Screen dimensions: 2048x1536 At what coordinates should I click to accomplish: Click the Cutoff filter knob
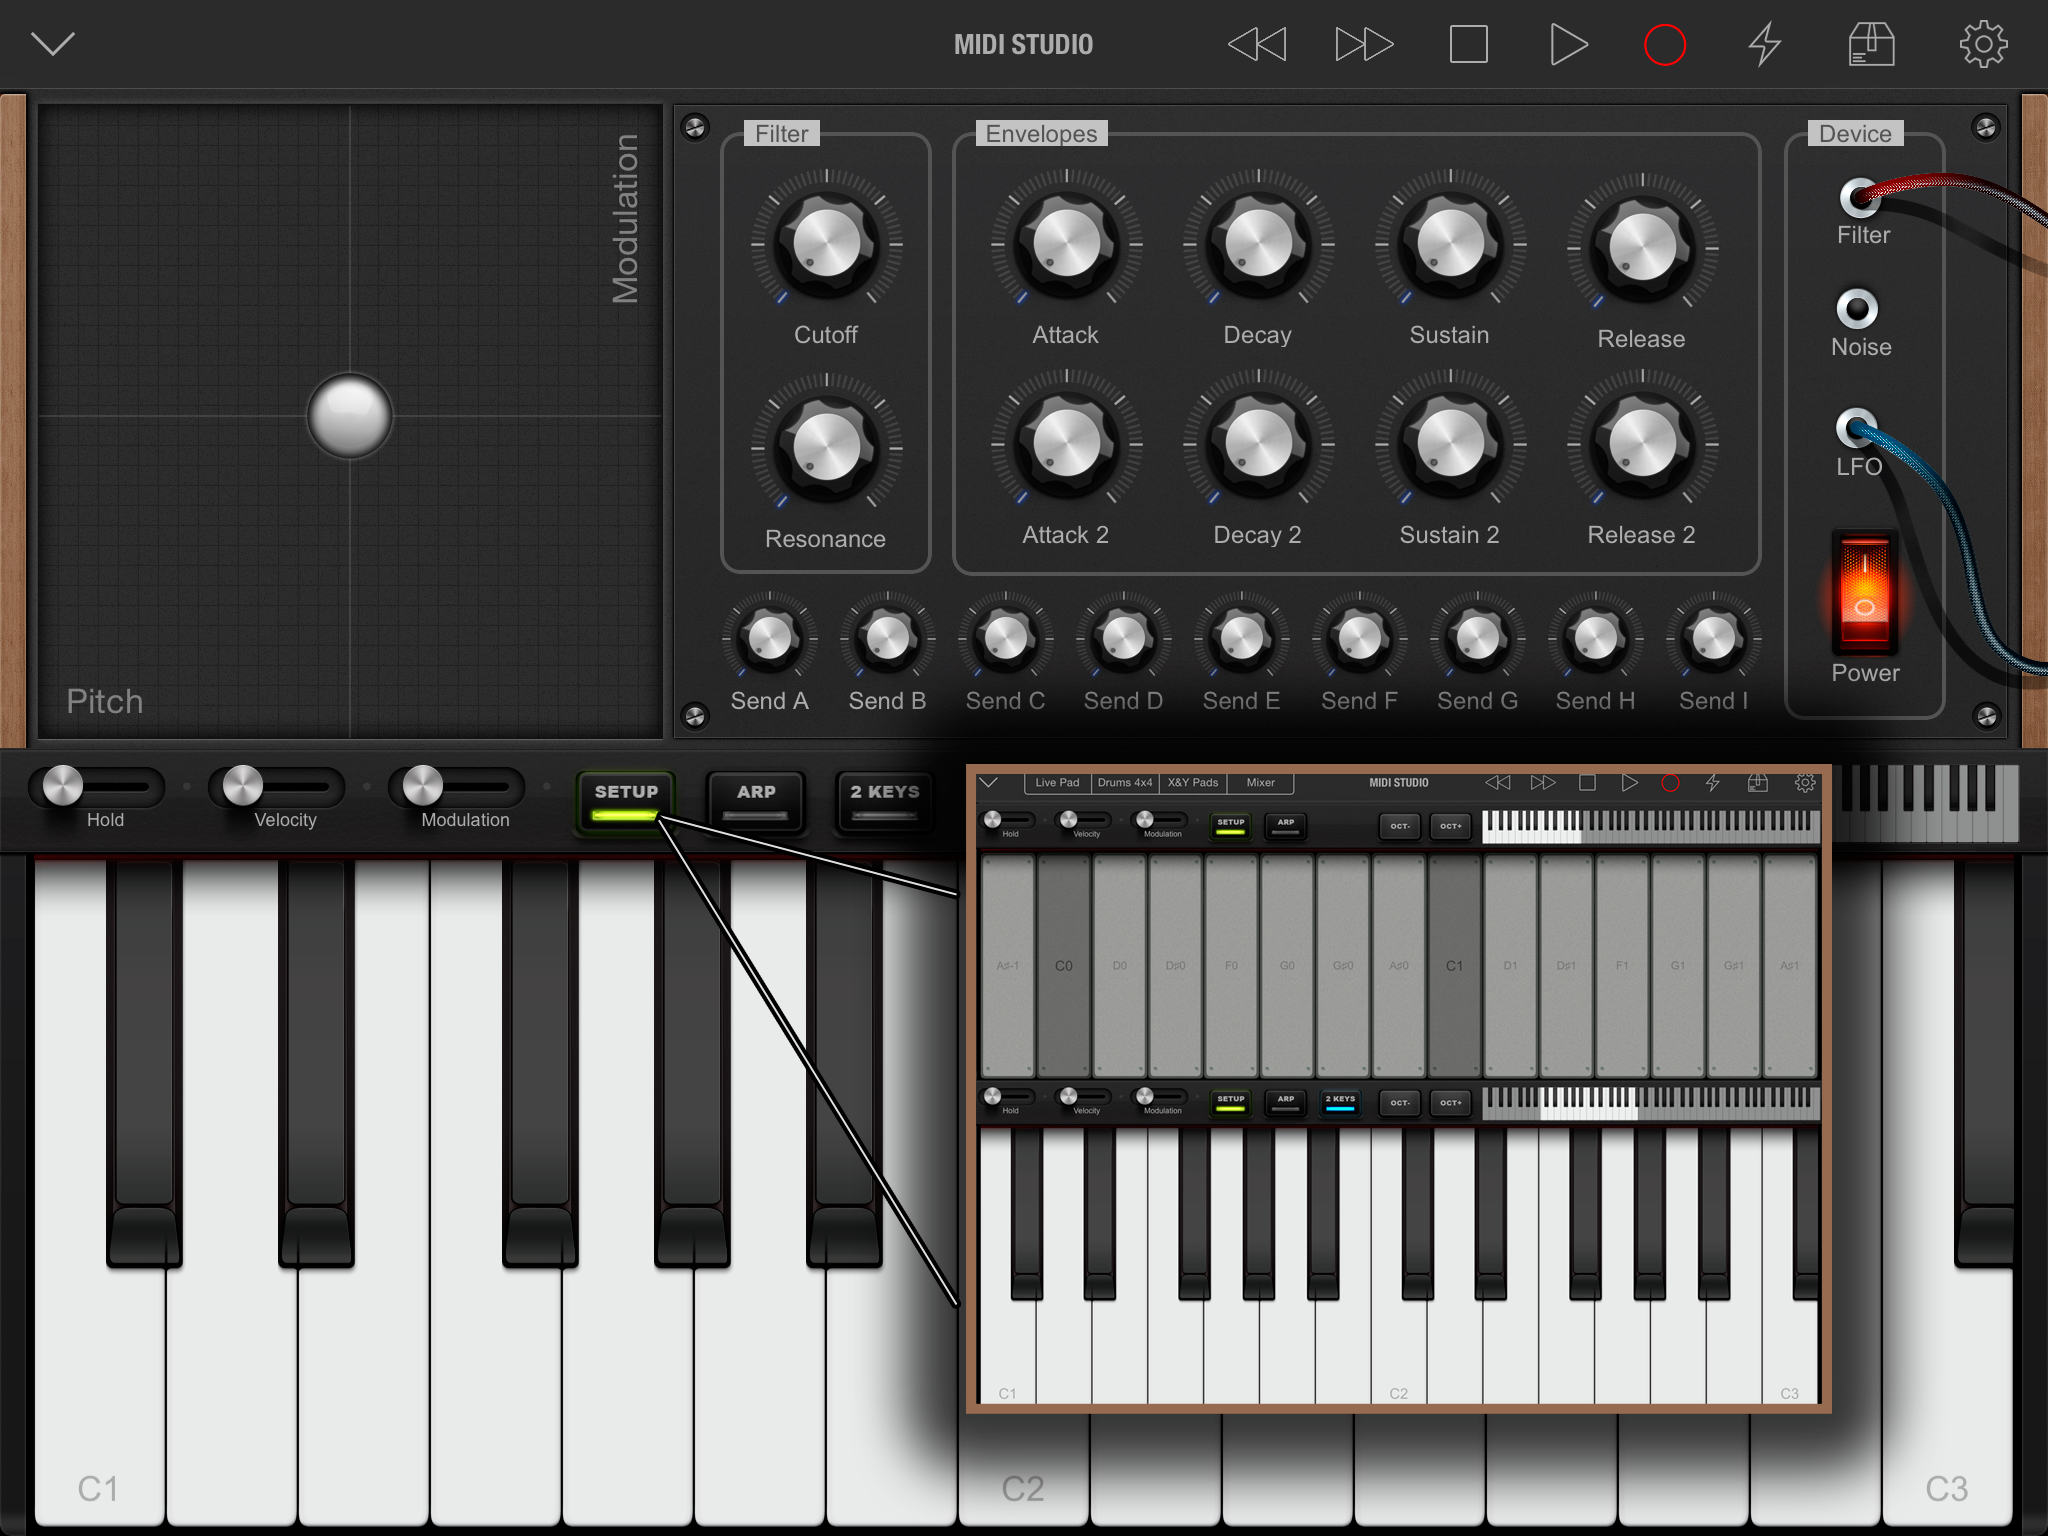(x=826, y=243)
